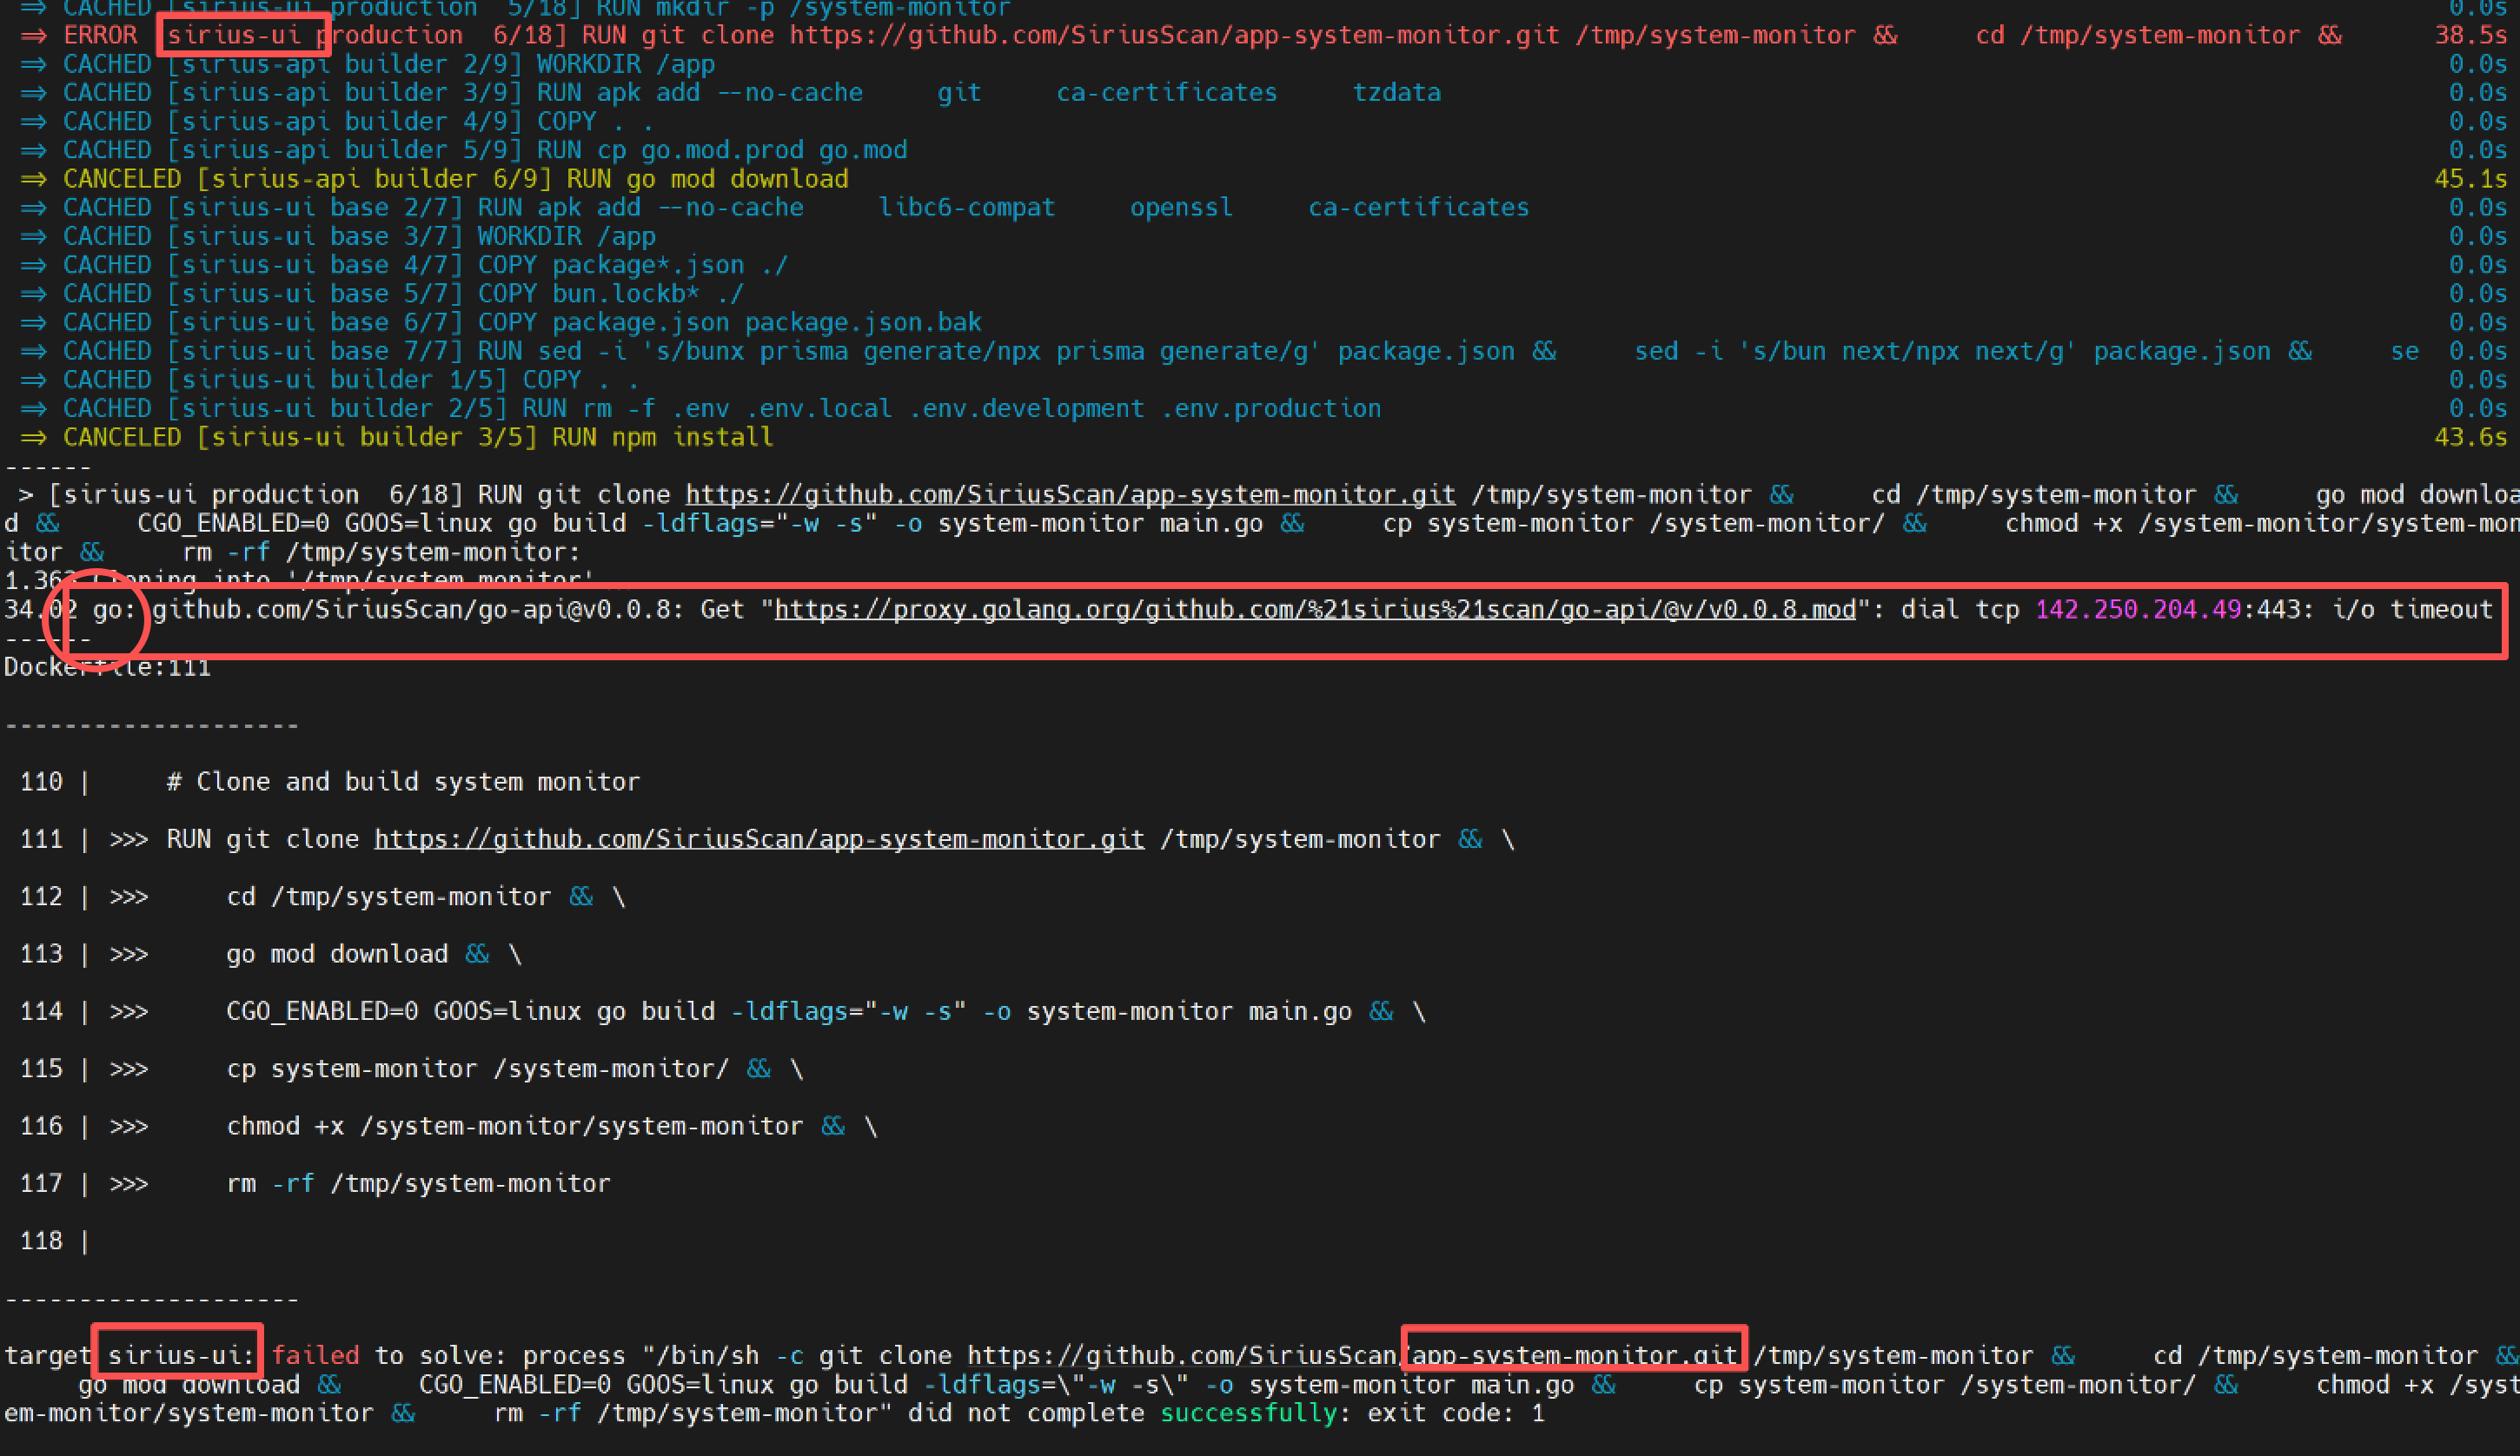Viewport: 2520px width, 1456px height.
Task: Click line number 118 in Dockerfile listing
Action: tap(41, 1241)
